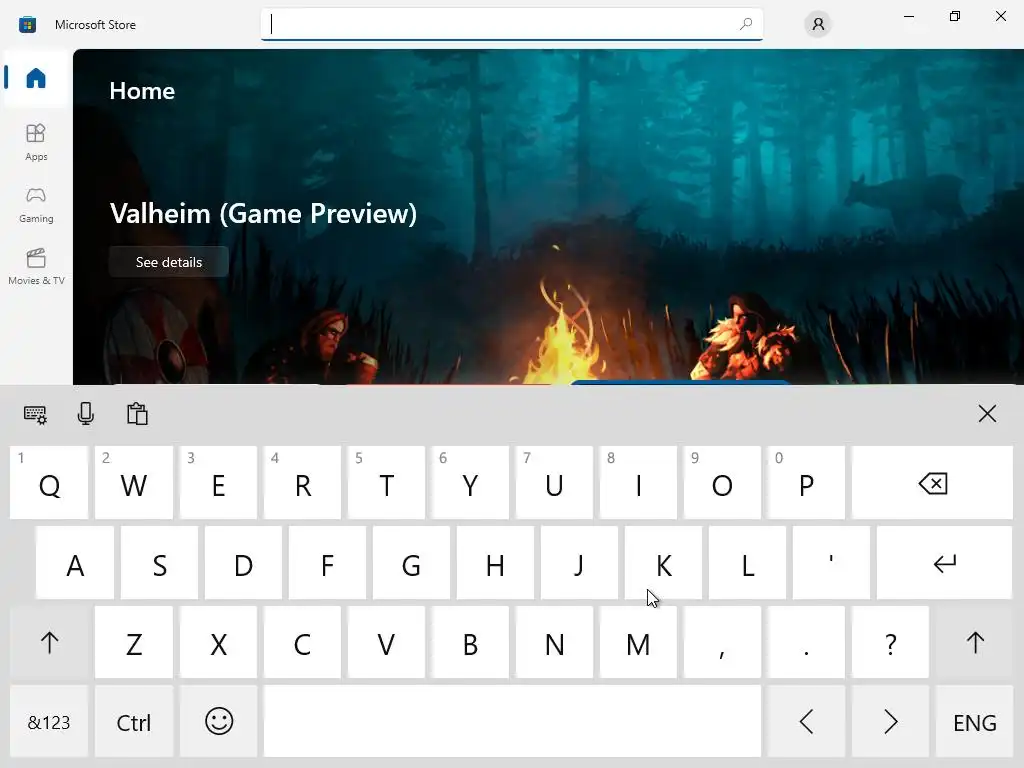Open the Apps section in the sidebar
Viewport: 1024px width, 768px height.
[36, 142]
